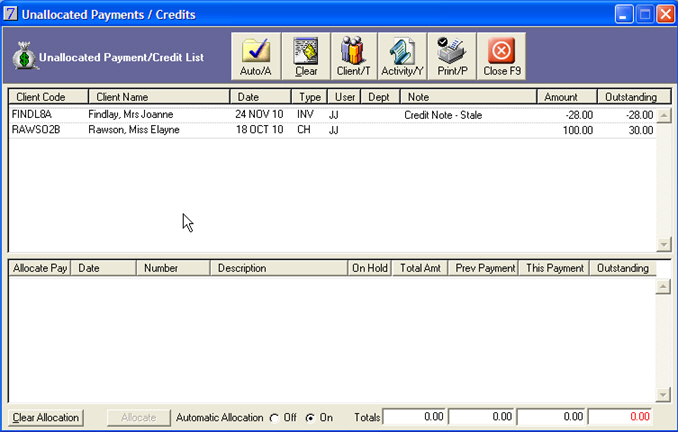This screenshot has width=678, height=432.
Task: Click the upper list scroll-down arrow
Action: [664, 244]
